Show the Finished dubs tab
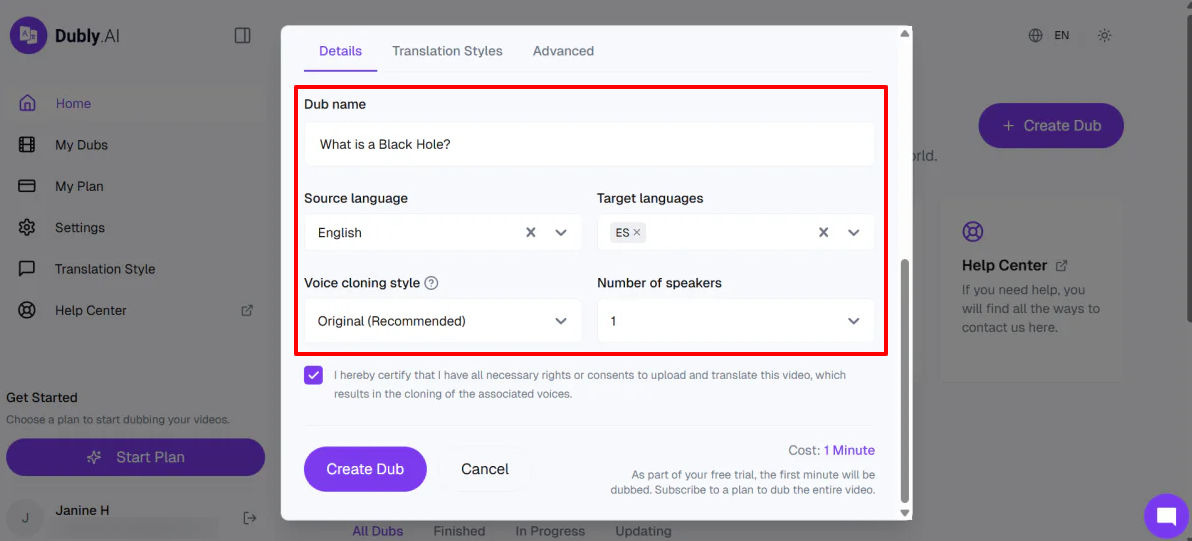1192x541 pixels. pos(459,531)
